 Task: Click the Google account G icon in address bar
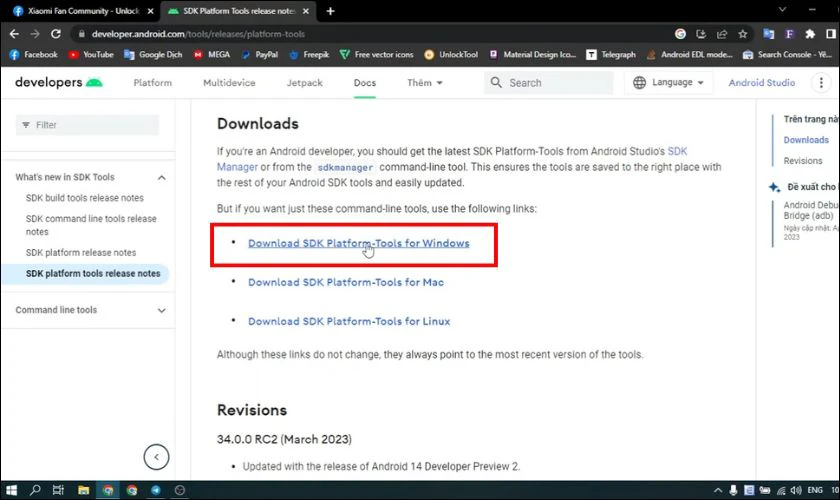pyautogui.click(x=680, y=34)
